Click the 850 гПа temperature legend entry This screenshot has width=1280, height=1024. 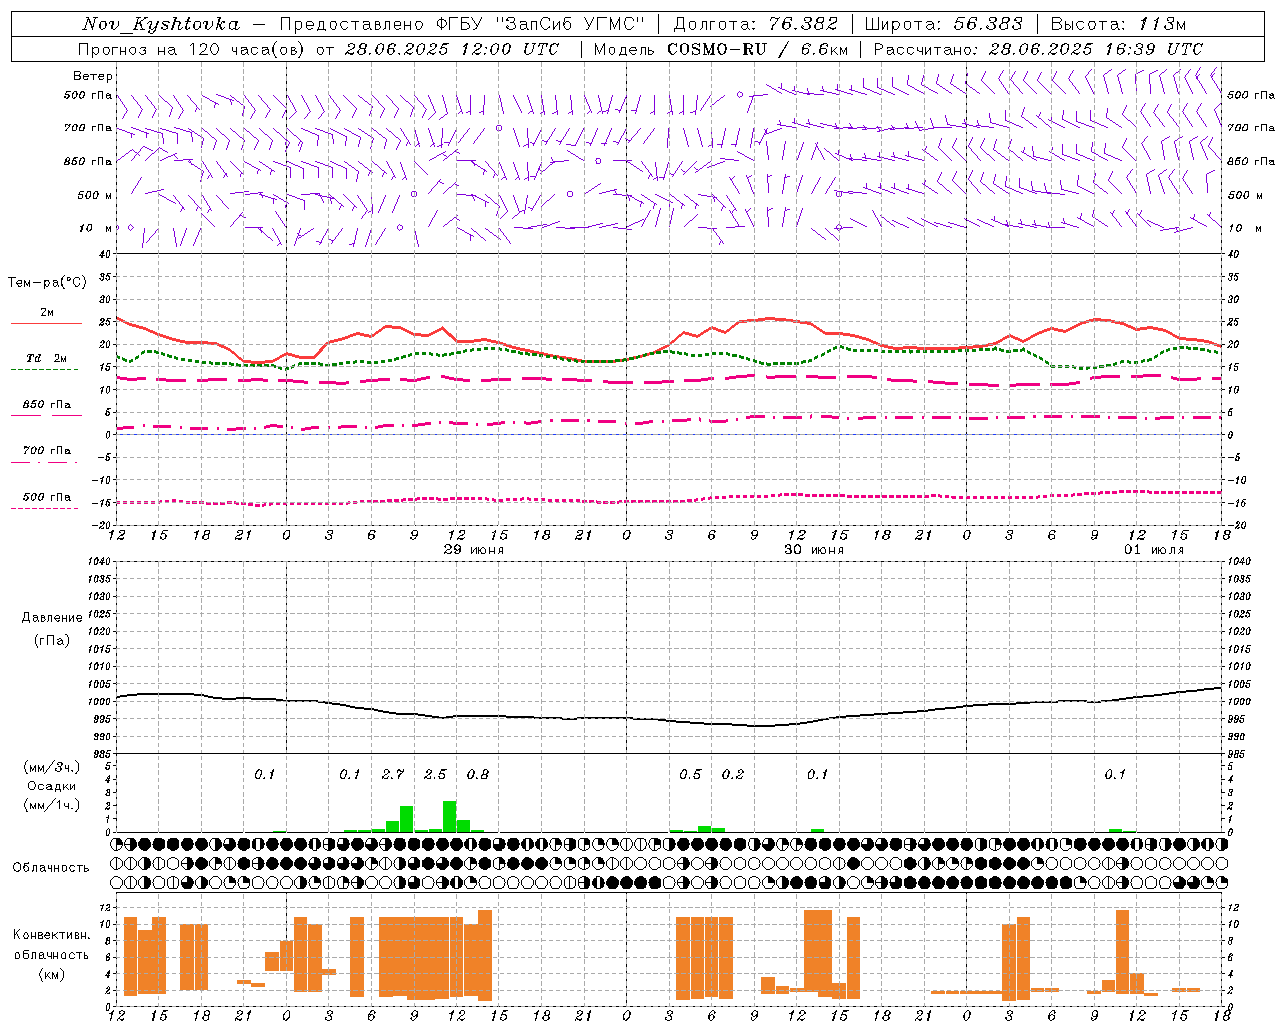(x=46, y=407)
